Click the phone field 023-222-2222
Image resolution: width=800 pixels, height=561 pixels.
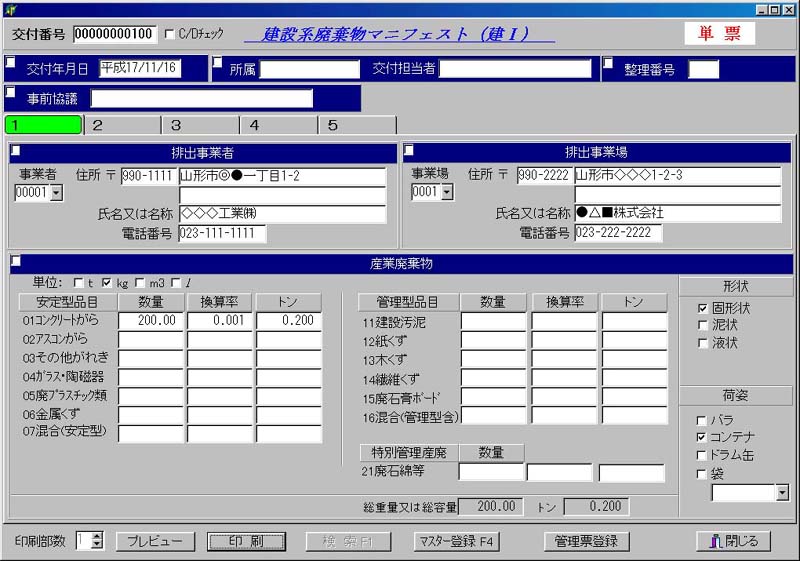pyautogui.click(x=618, y=233)
